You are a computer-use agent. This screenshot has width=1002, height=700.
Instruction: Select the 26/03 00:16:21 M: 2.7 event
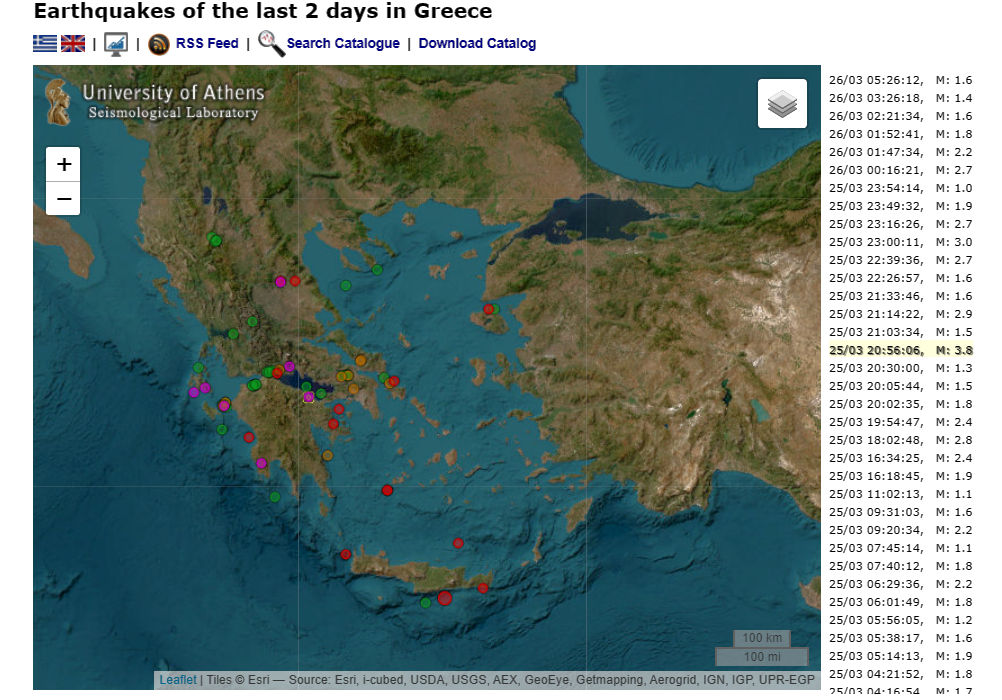900,170
